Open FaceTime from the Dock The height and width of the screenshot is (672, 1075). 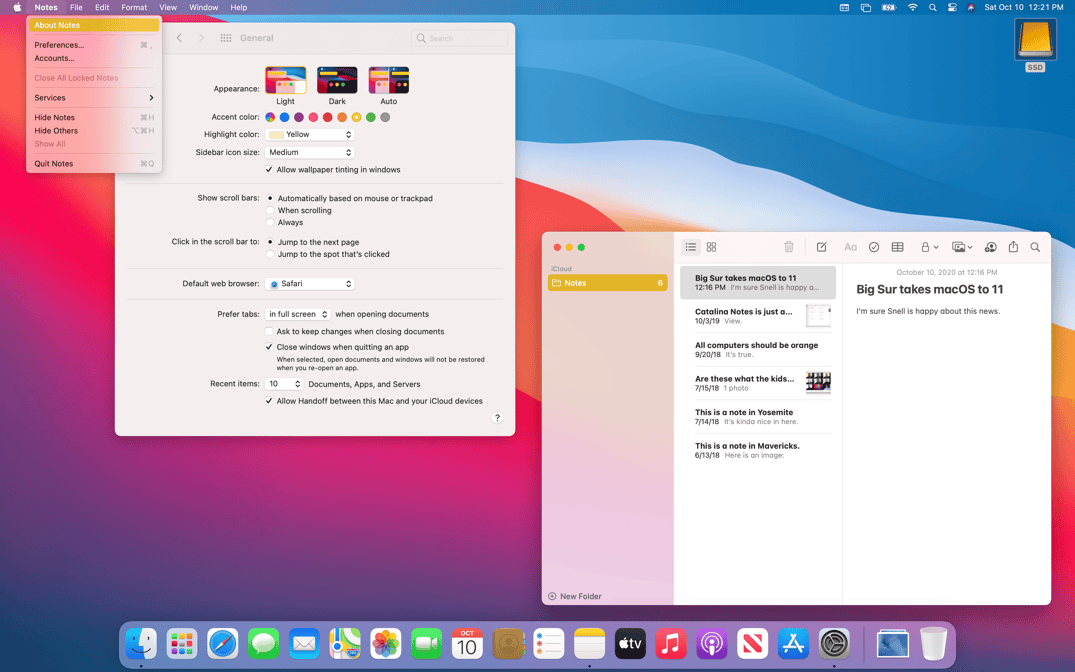click(426, 644)
